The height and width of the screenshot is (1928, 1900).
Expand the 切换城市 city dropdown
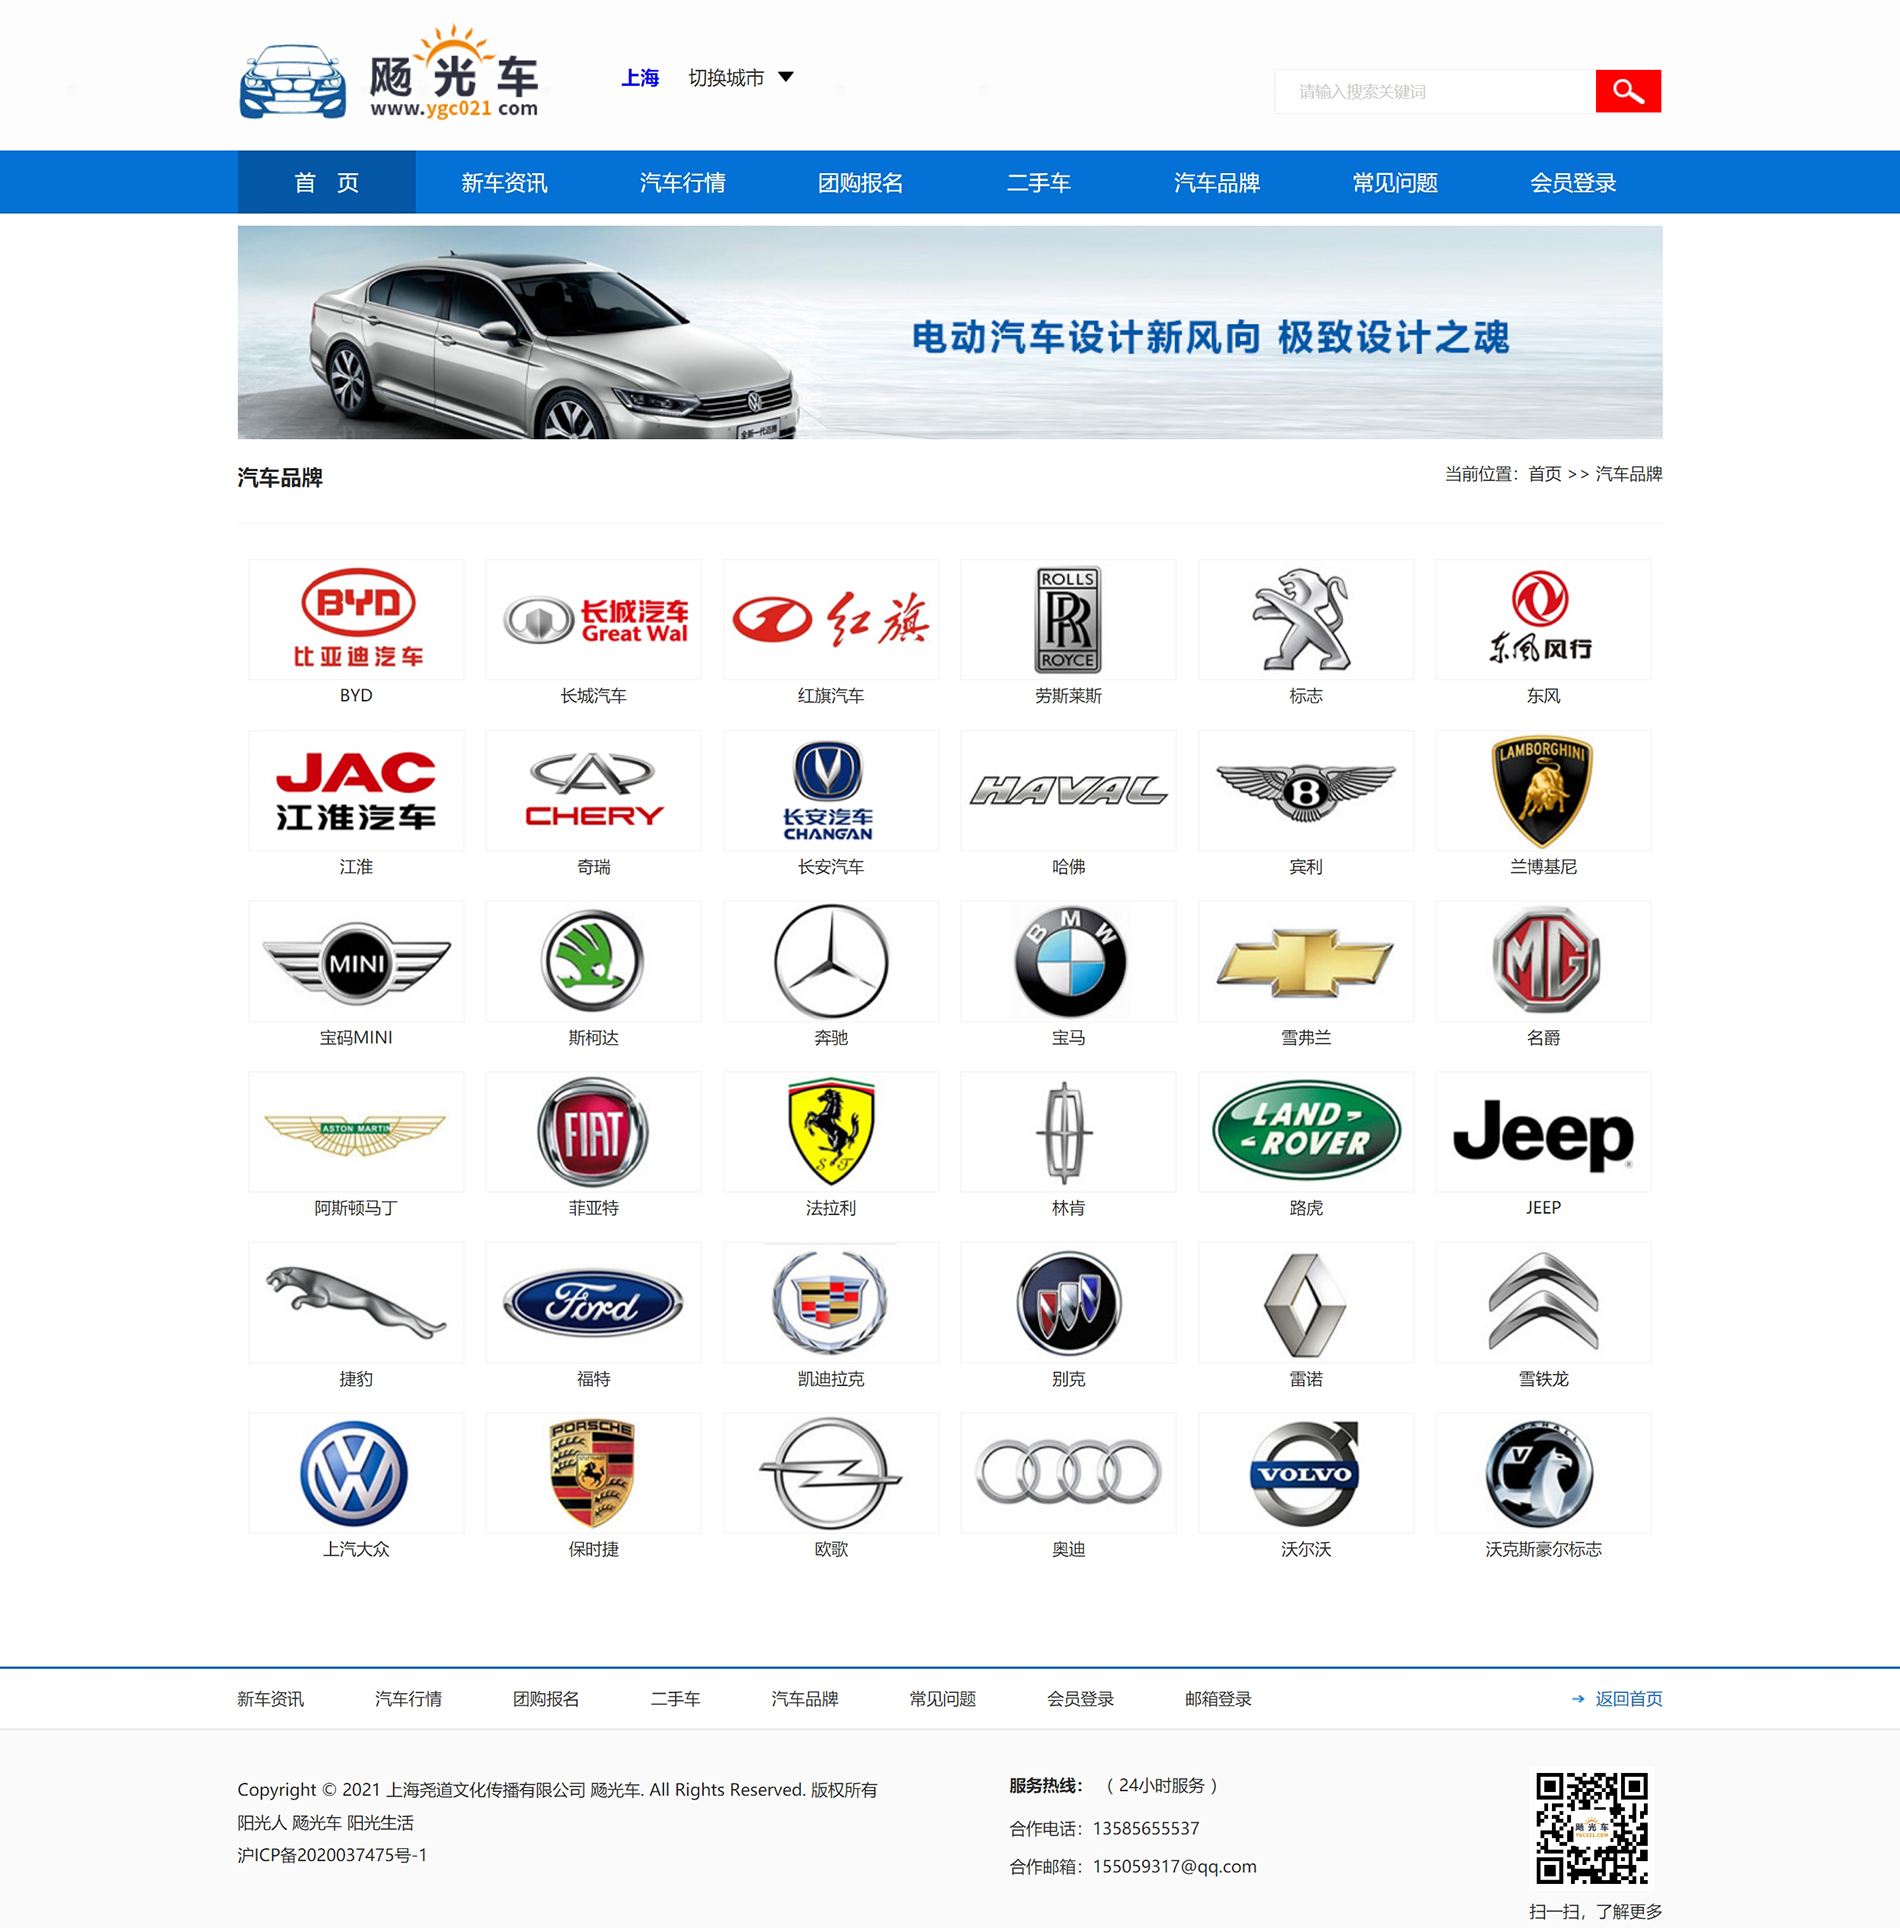click(740, 78)
